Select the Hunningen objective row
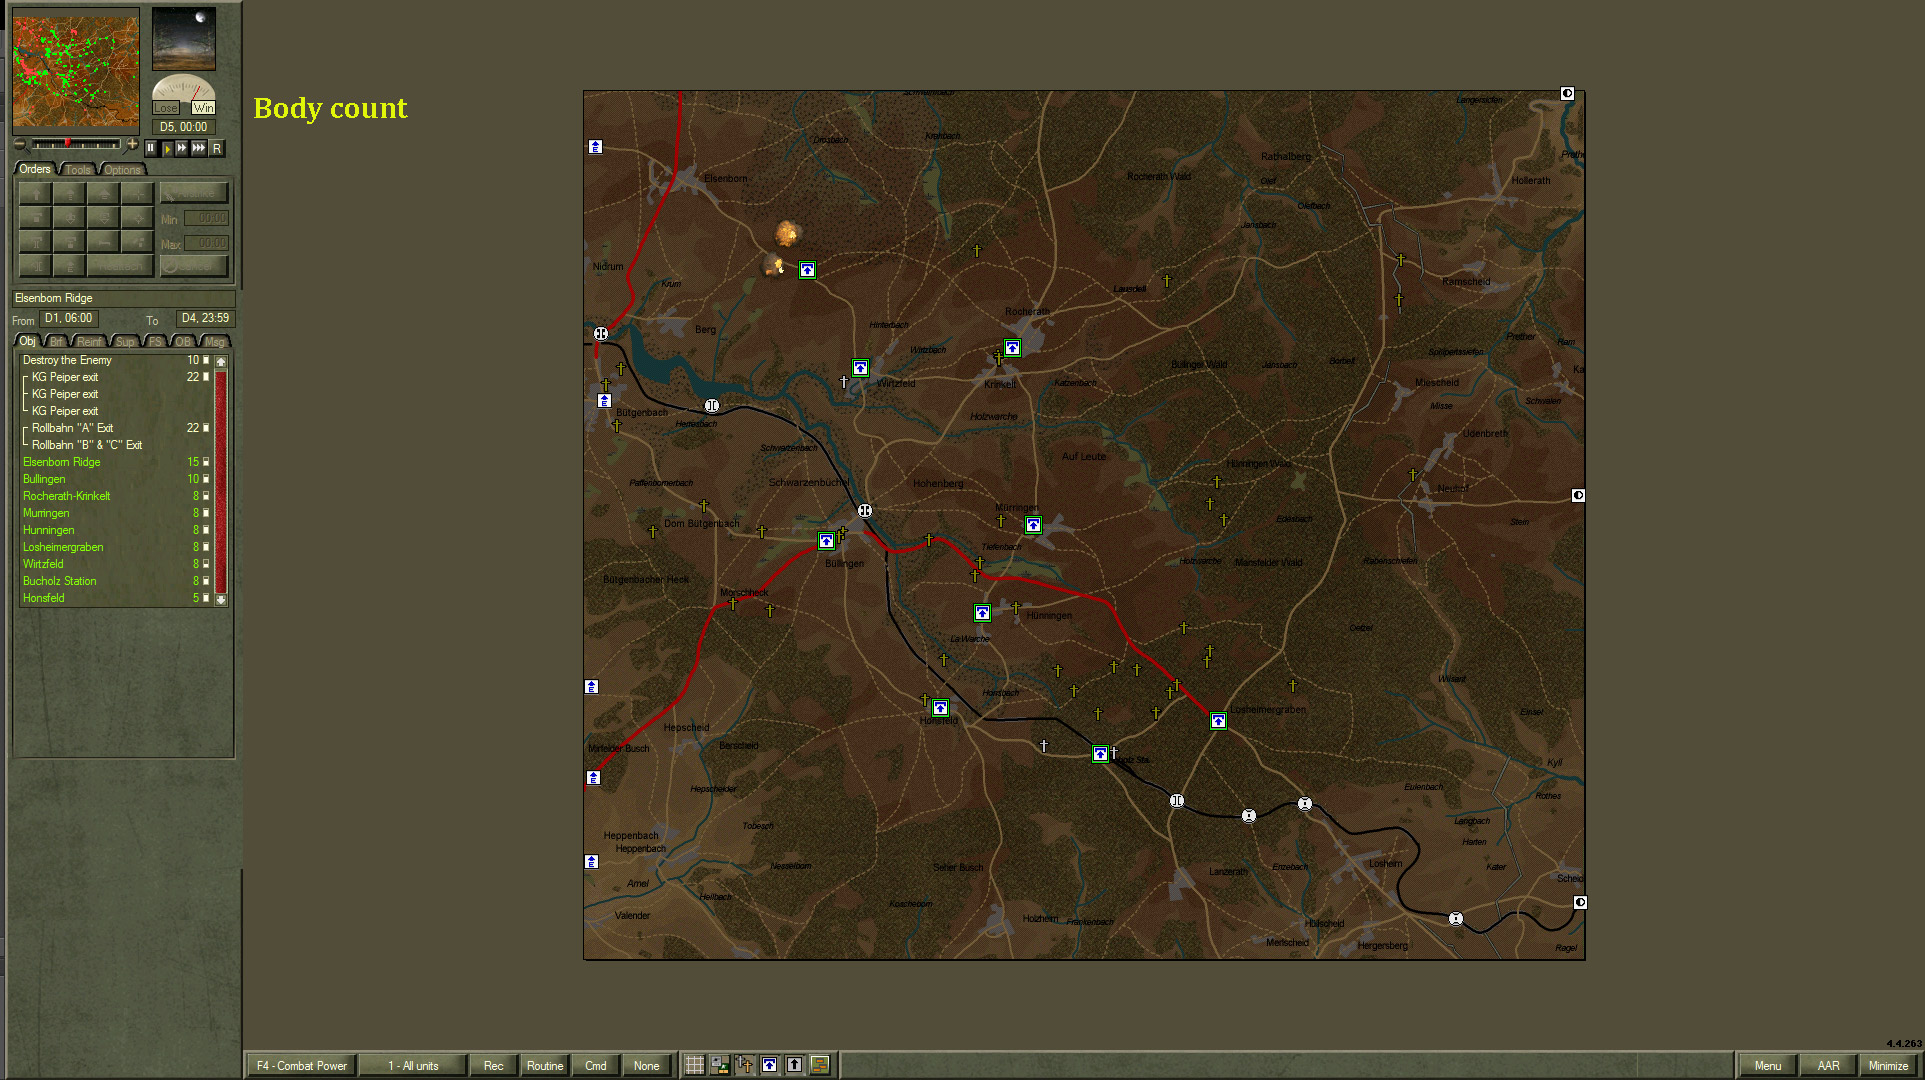 [115, 530]
